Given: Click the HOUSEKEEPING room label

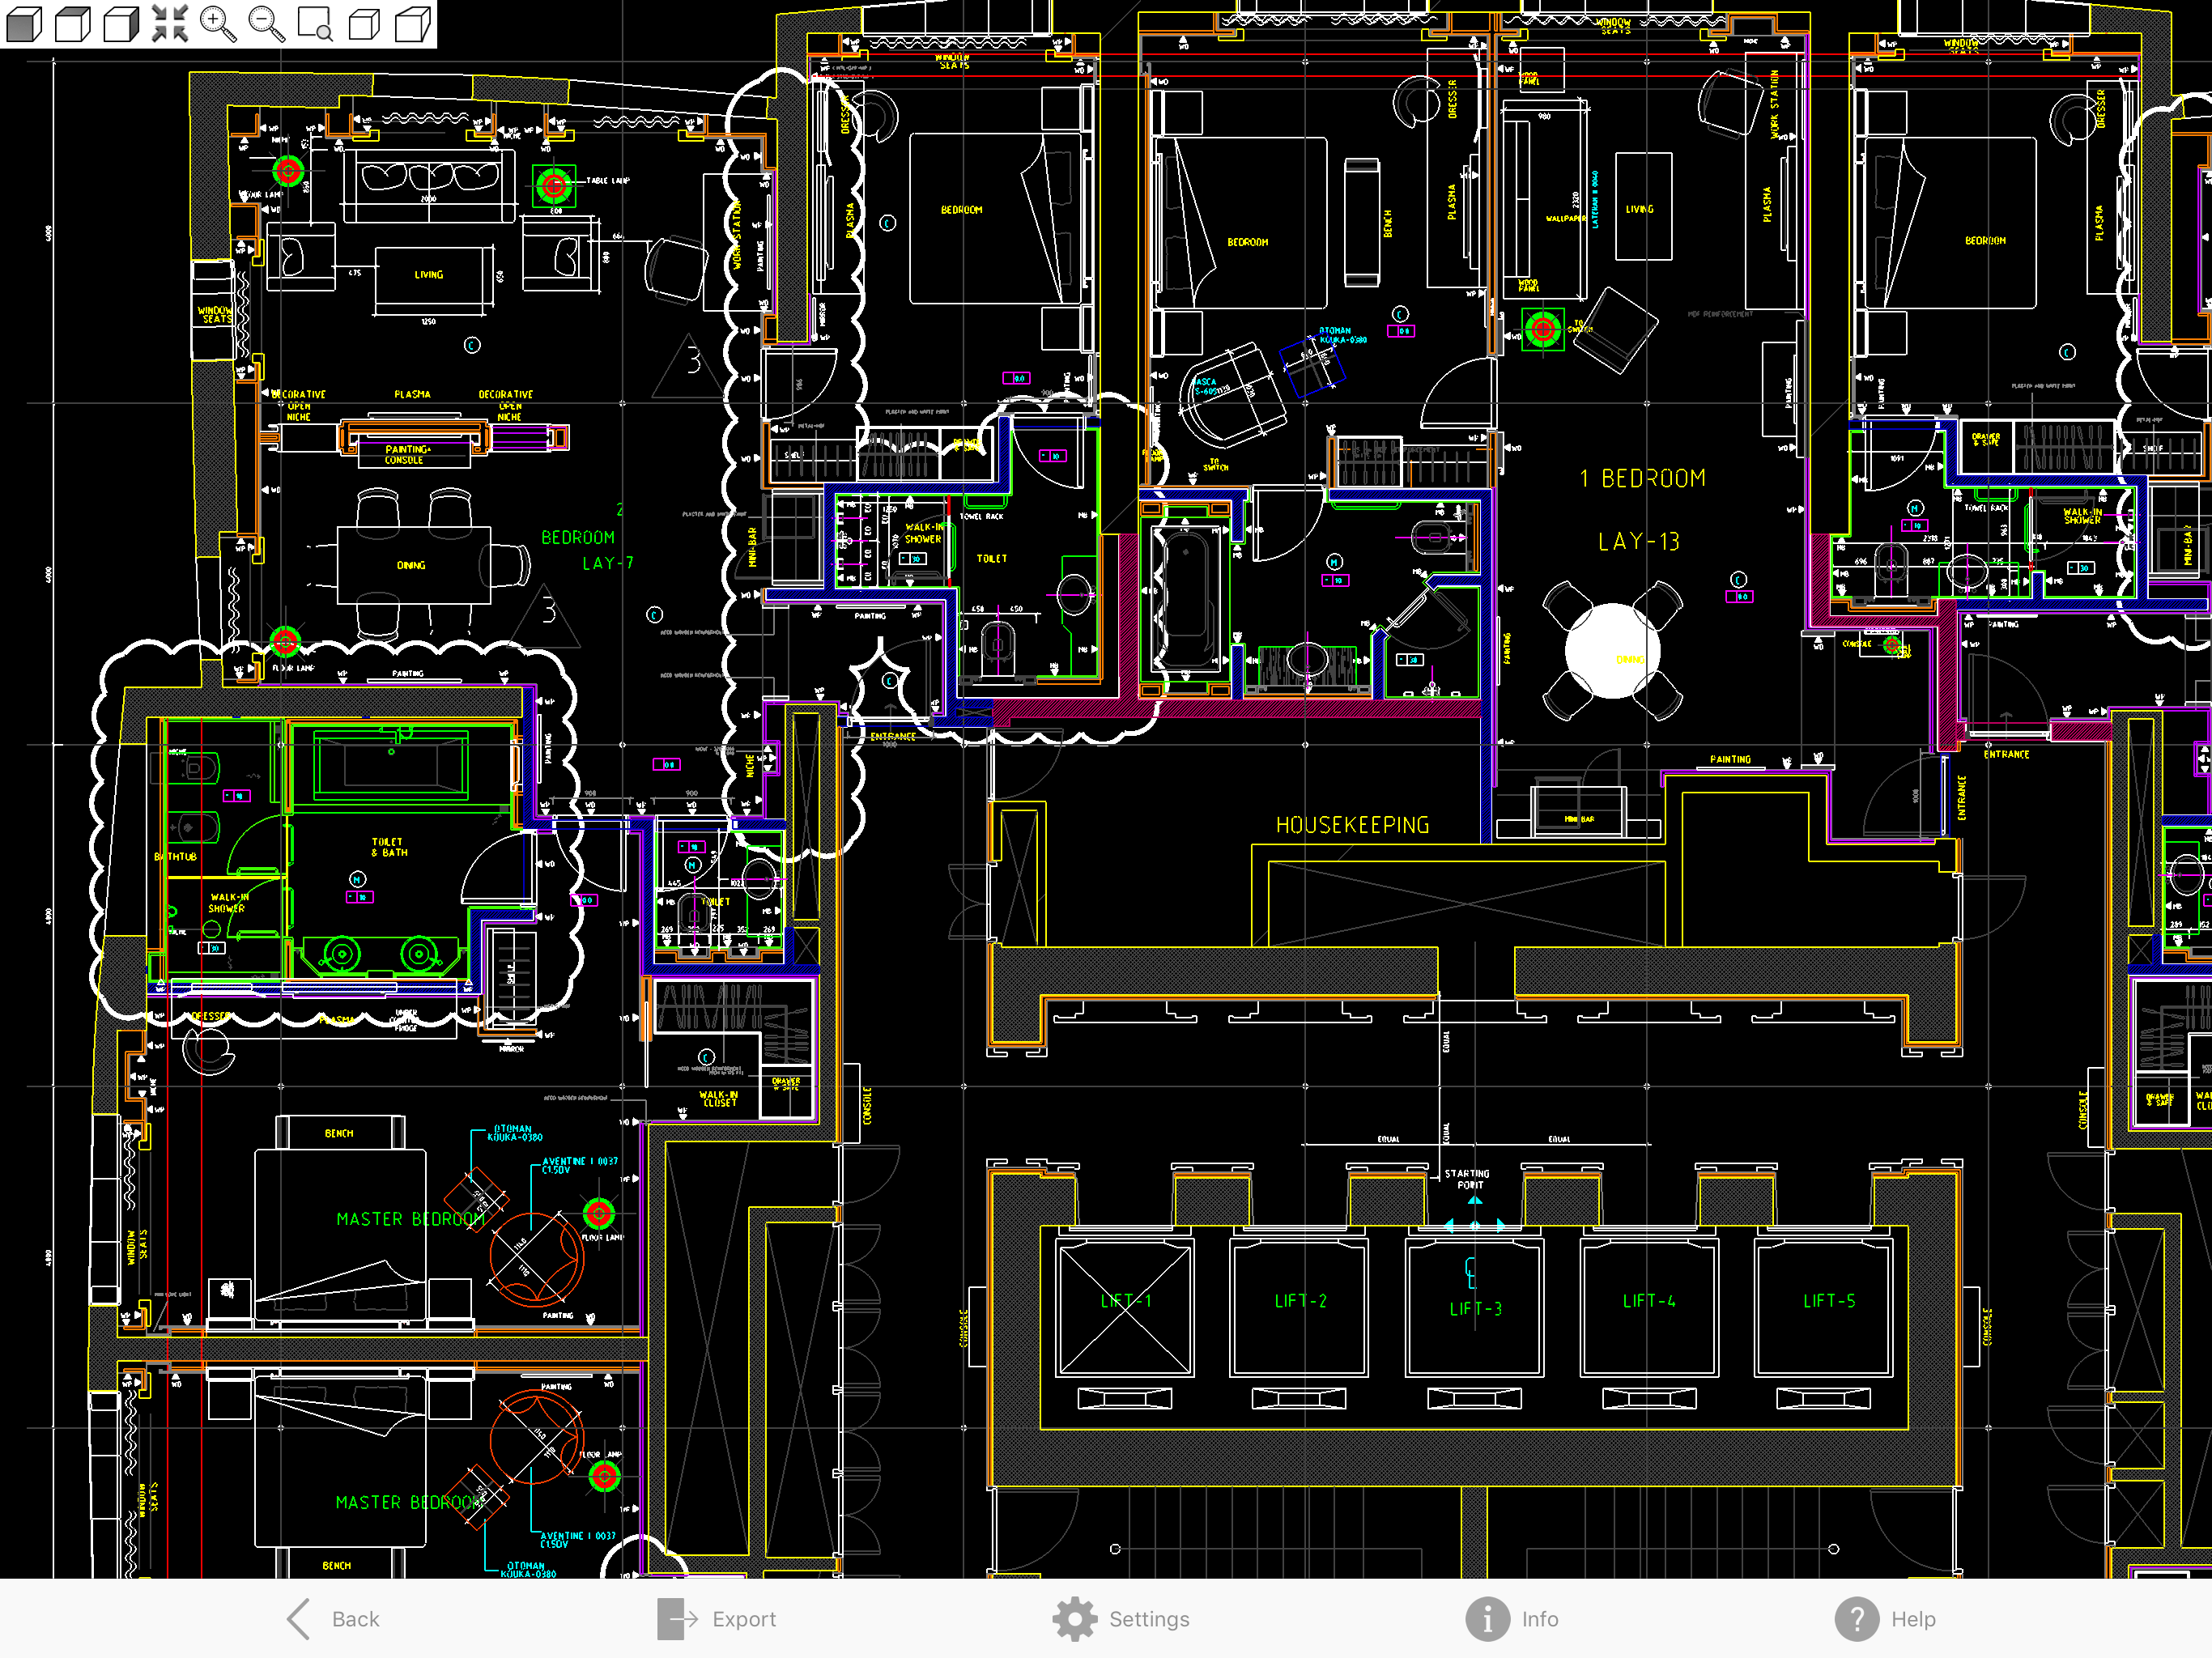Looking at the screenshot, I should [x=1352, y=825].
